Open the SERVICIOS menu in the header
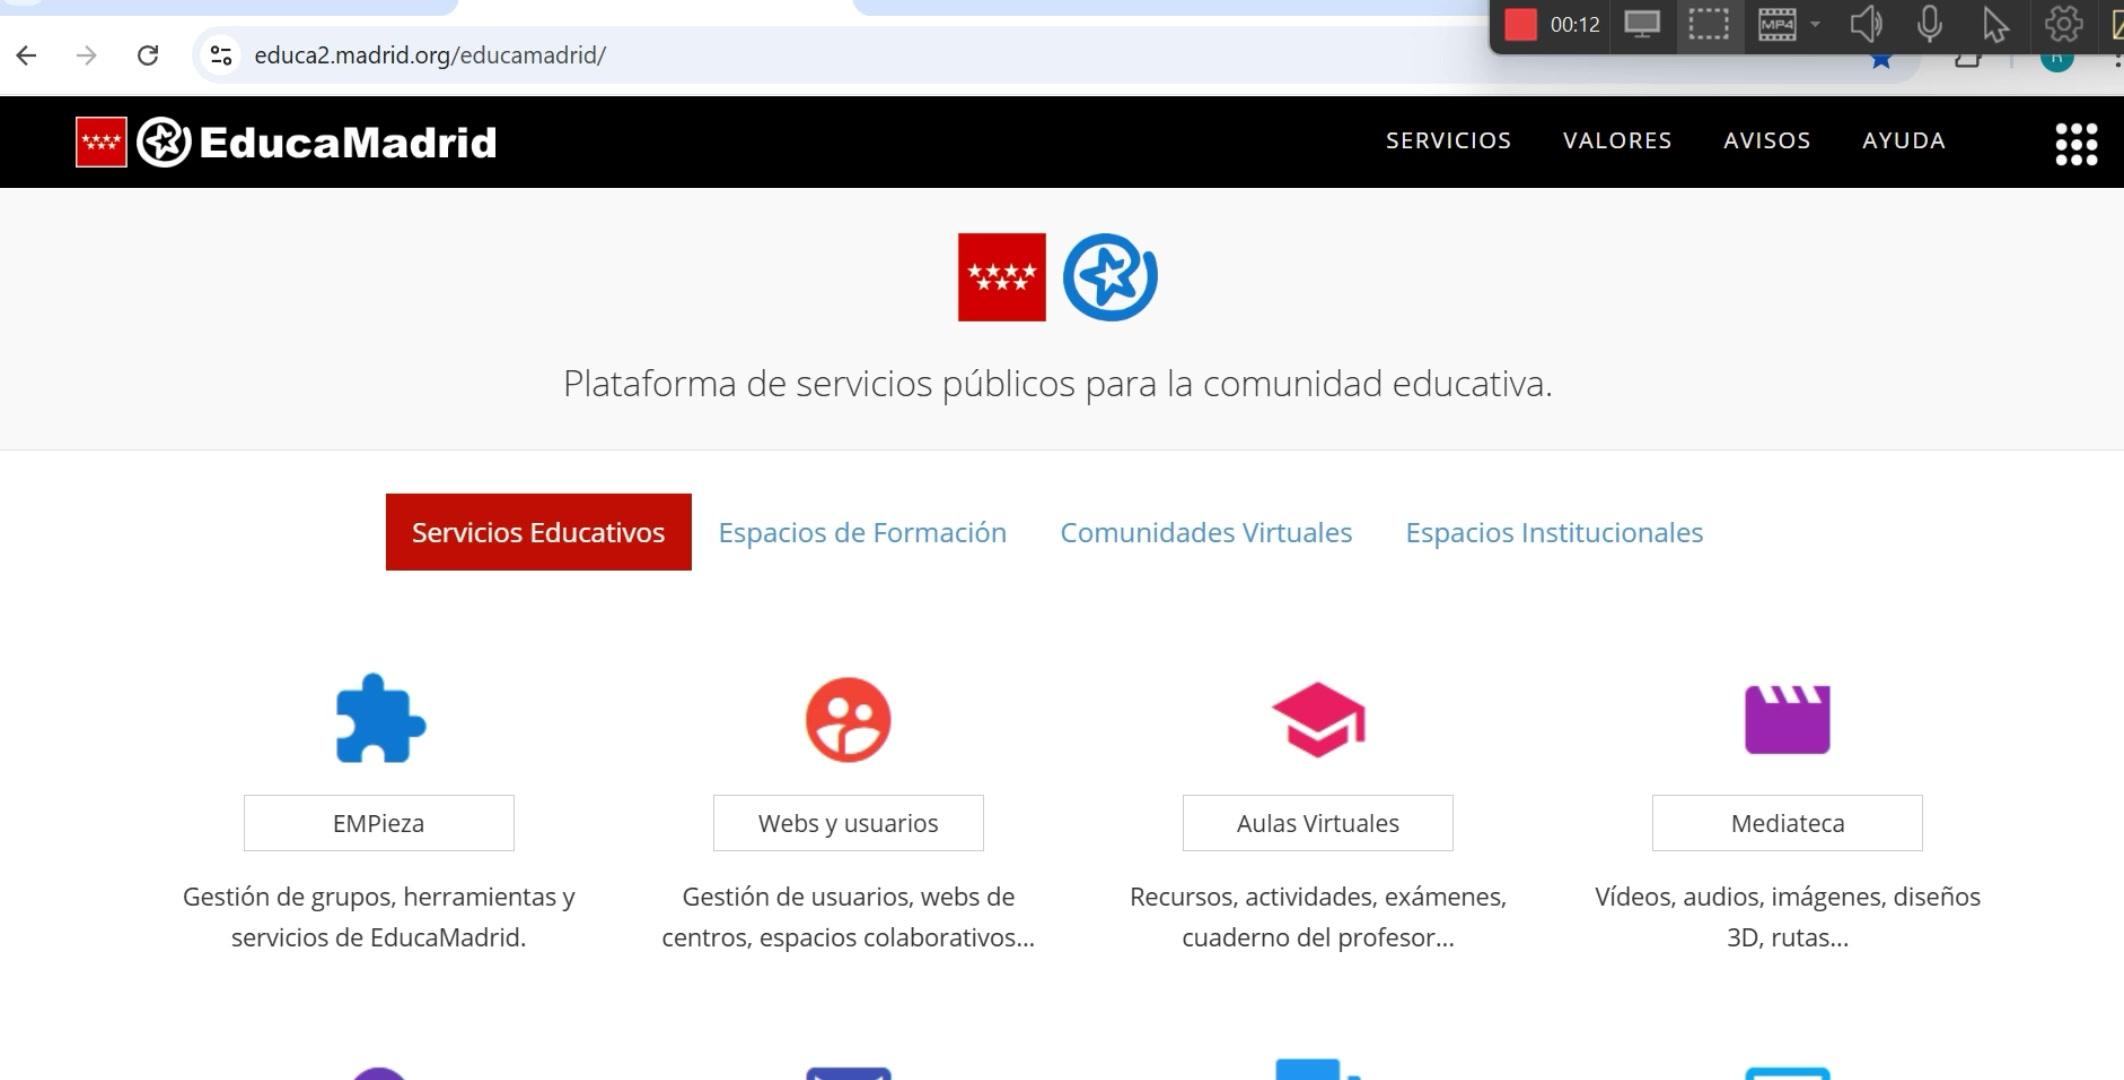Image resolution: width=2124 pixels, height=1080 pixels. (x=1448, y=141)
